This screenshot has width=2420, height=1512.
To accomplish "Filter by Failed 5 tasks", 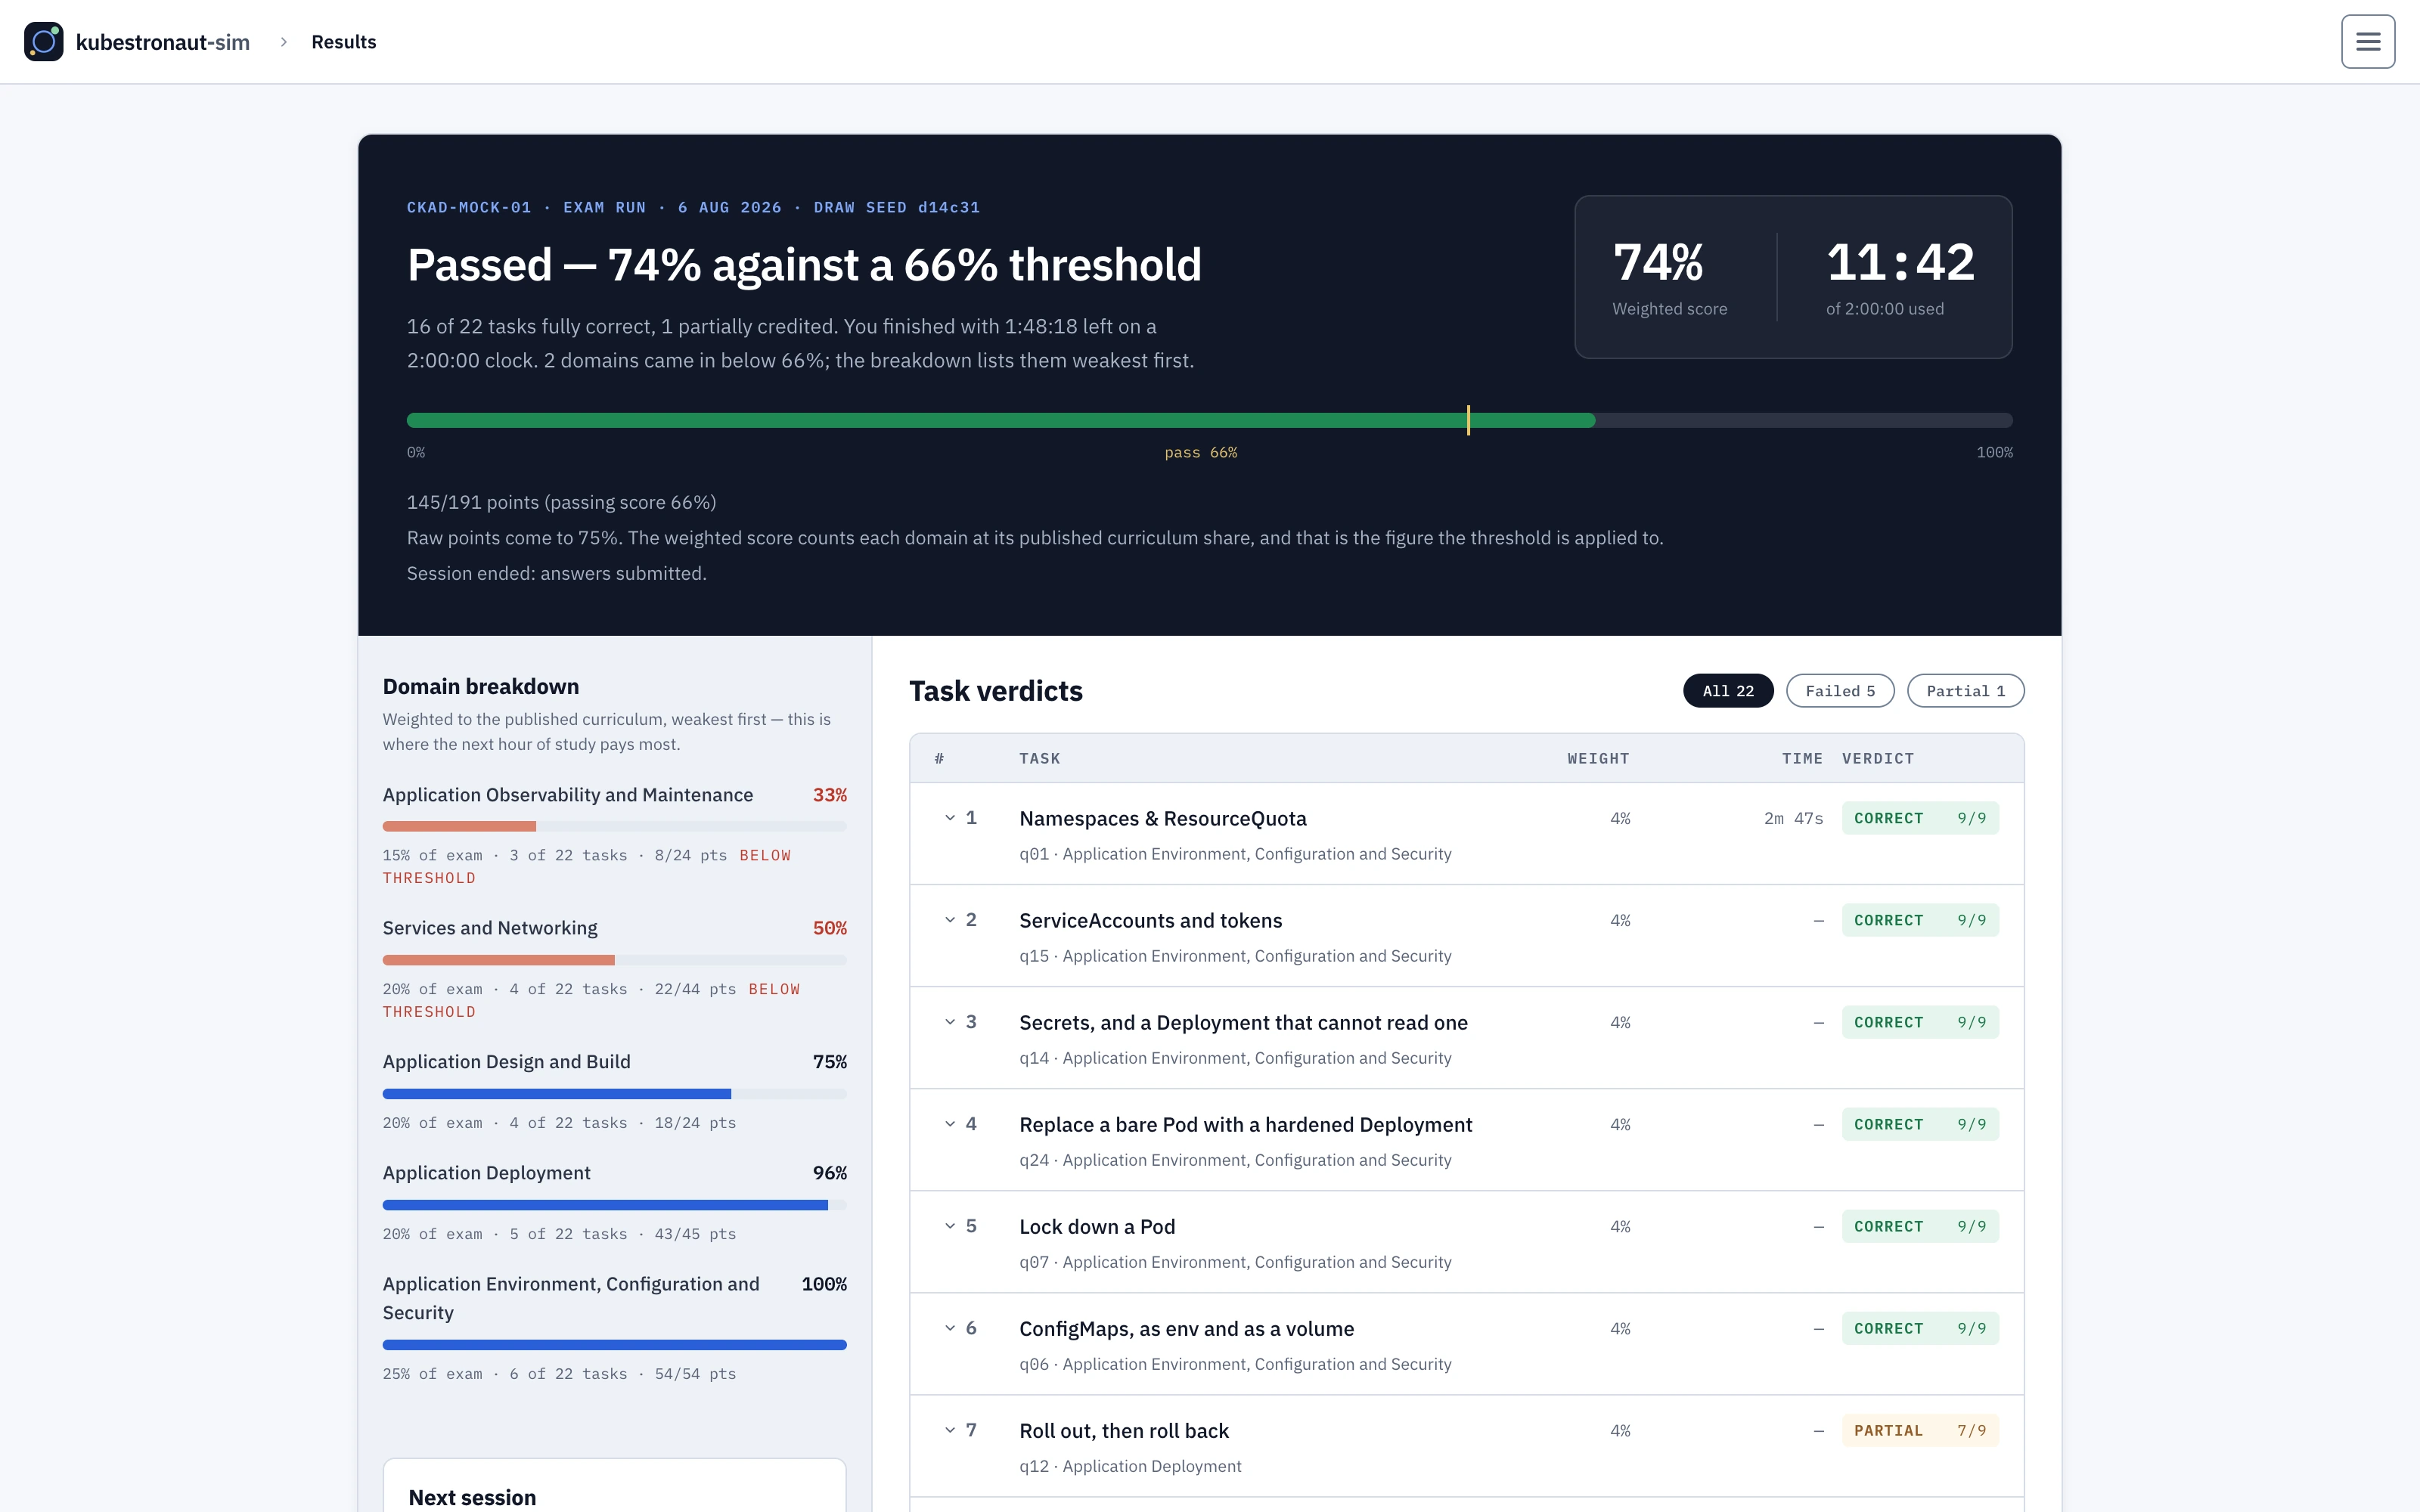I will (1839, 691).
